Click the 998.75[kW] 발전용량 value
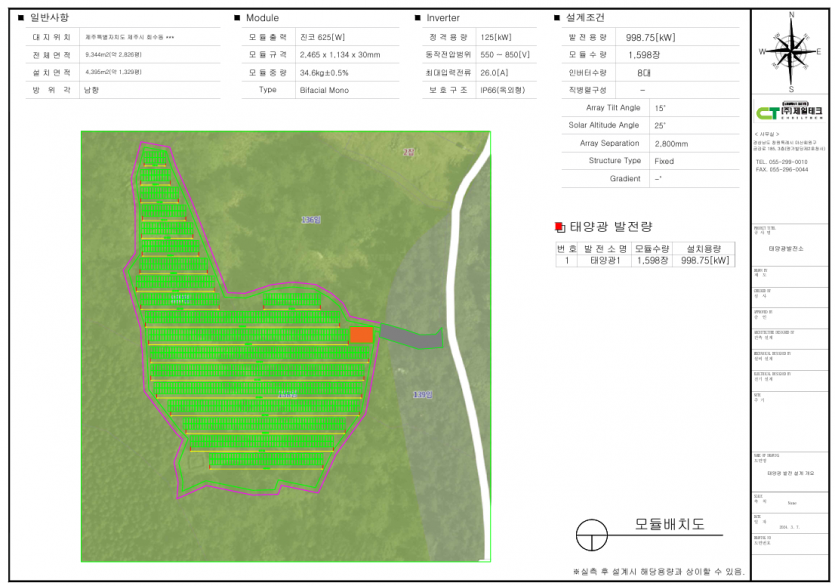Screen dimensions: 835x586 [650, 37]
